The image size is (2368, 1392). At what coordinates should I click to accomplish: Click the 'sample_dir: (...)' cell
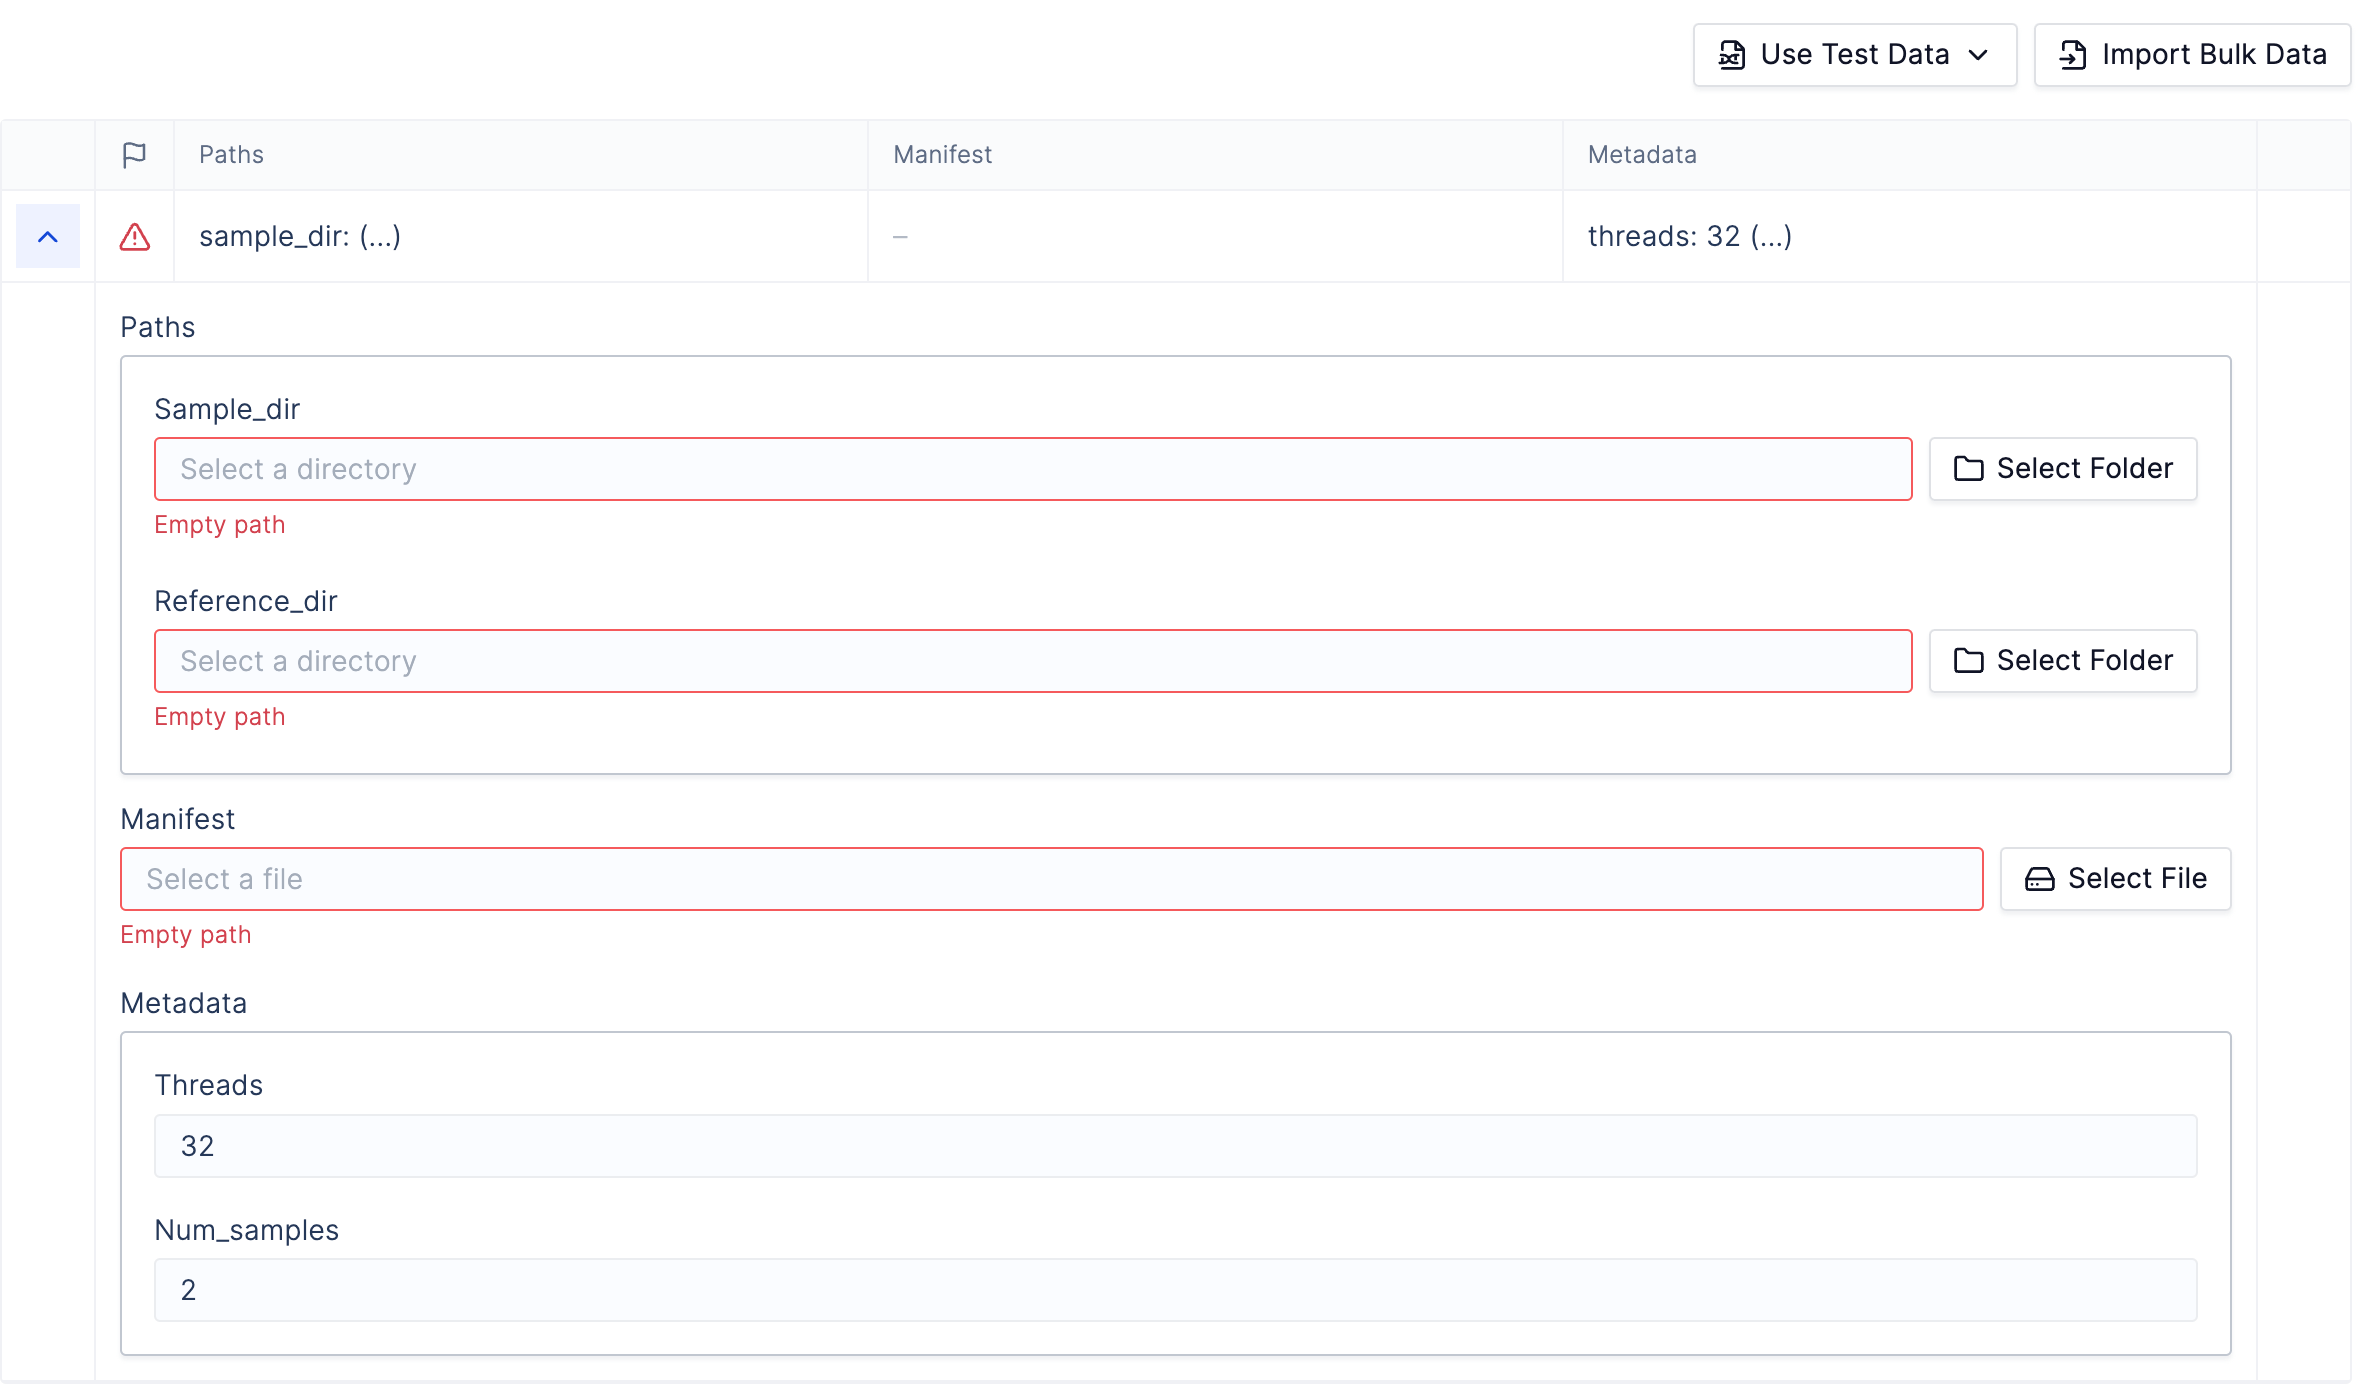point(521,237)
